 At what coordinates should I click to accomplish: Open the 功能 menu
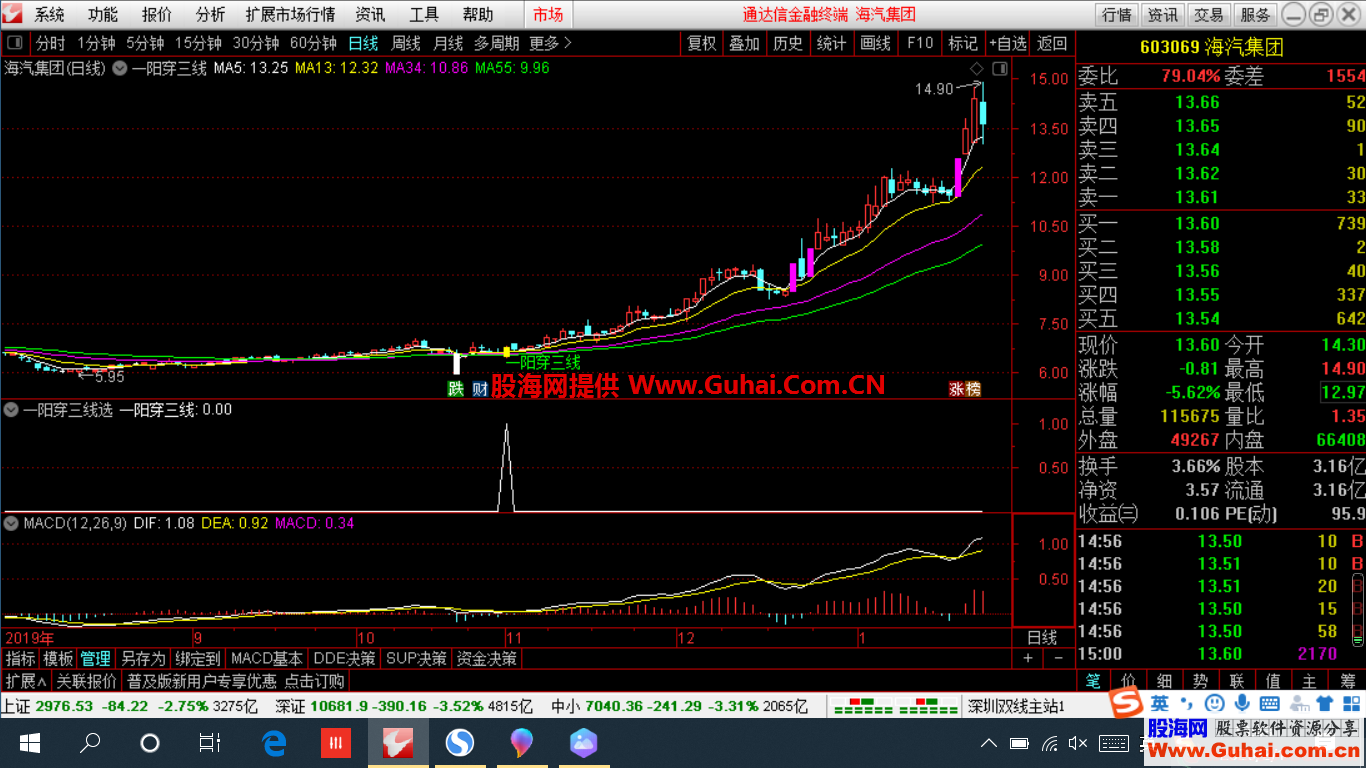pyautogui.click(x=102, y=15)
